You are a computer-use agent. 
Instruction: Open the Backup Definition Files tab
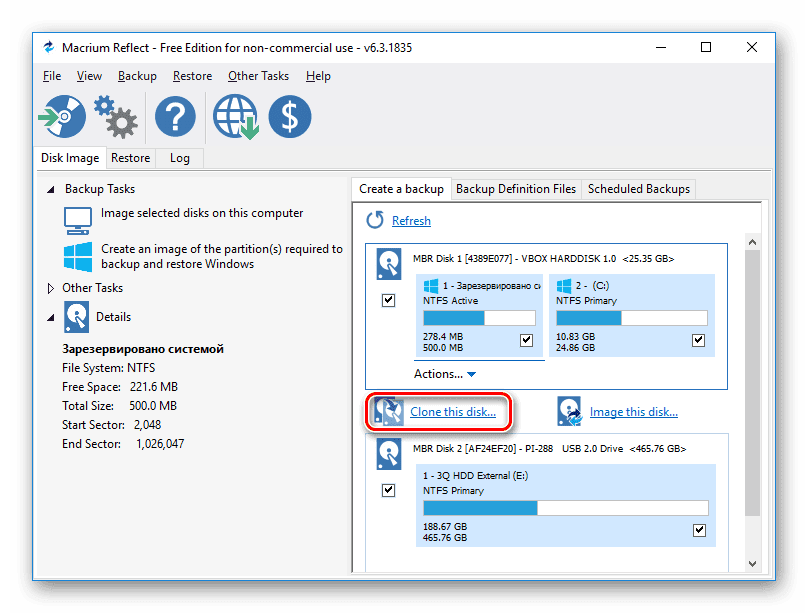(516, 189)
